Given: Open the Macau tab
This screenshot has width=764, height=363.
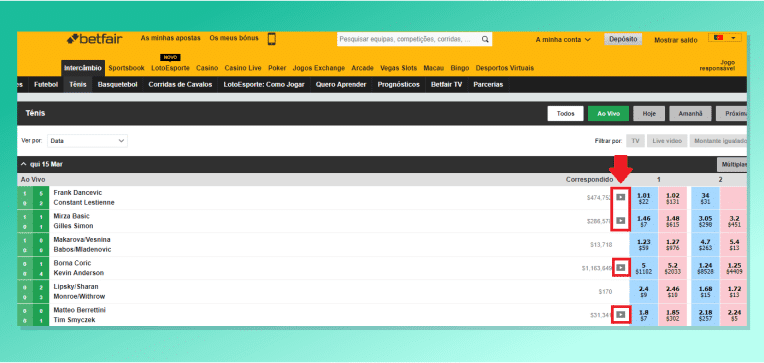Looking at the screenshot, I should 434,68.
